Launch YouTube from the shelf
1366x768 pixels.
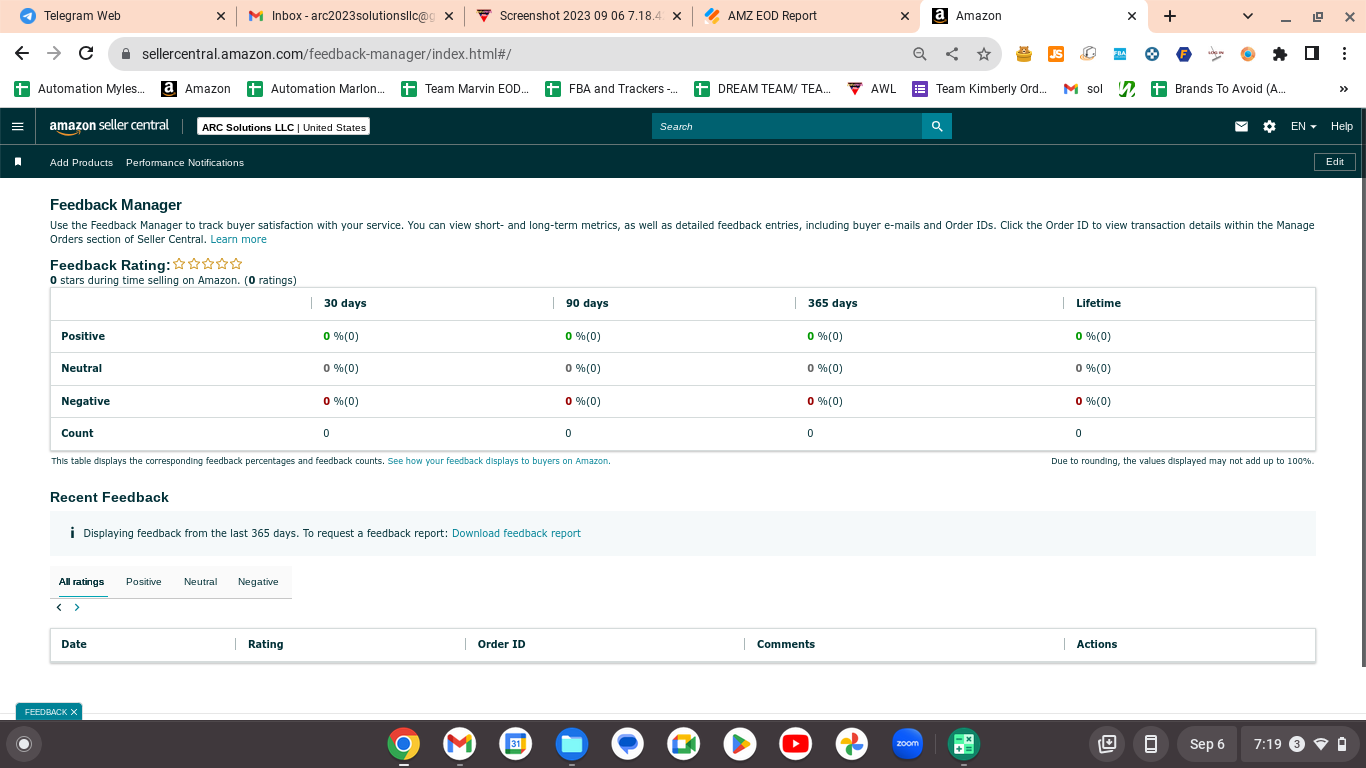point(796,744)
